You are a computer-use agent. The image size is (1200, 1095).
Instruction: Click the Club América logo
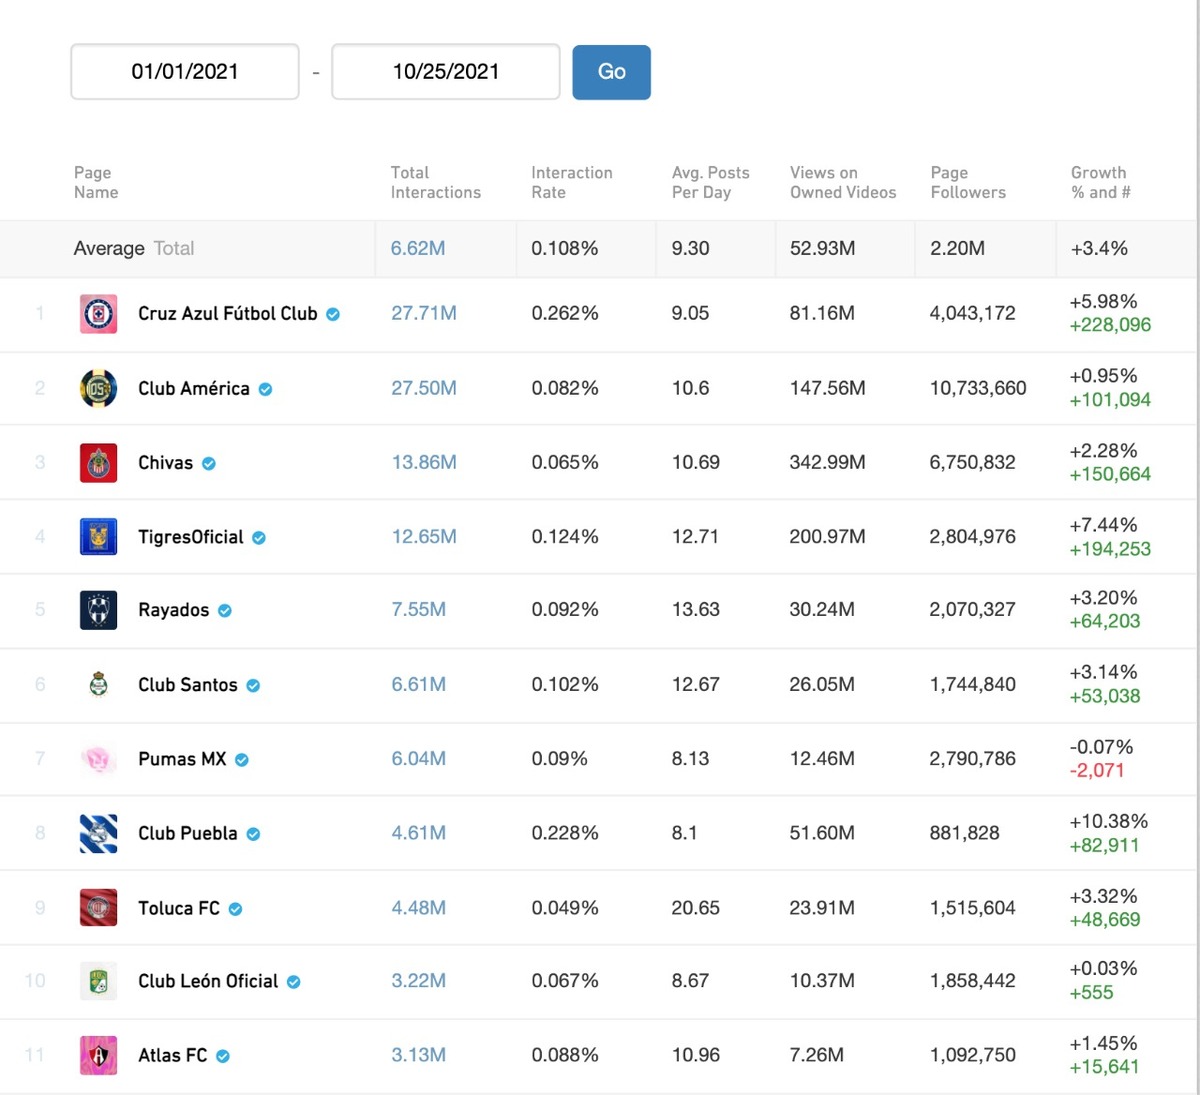tap(98, 389)
